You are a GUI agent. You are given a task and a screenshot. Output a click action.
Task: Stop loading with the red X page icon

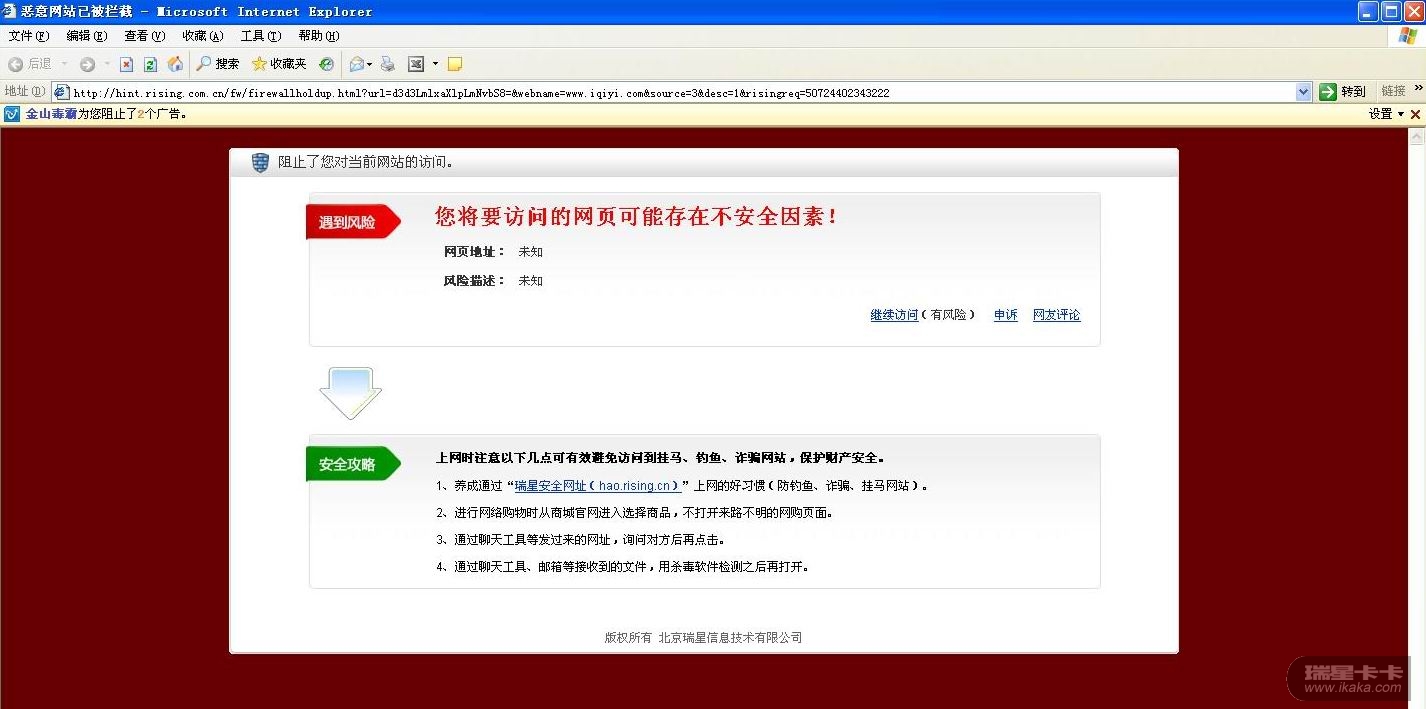[x=127, y=64]
